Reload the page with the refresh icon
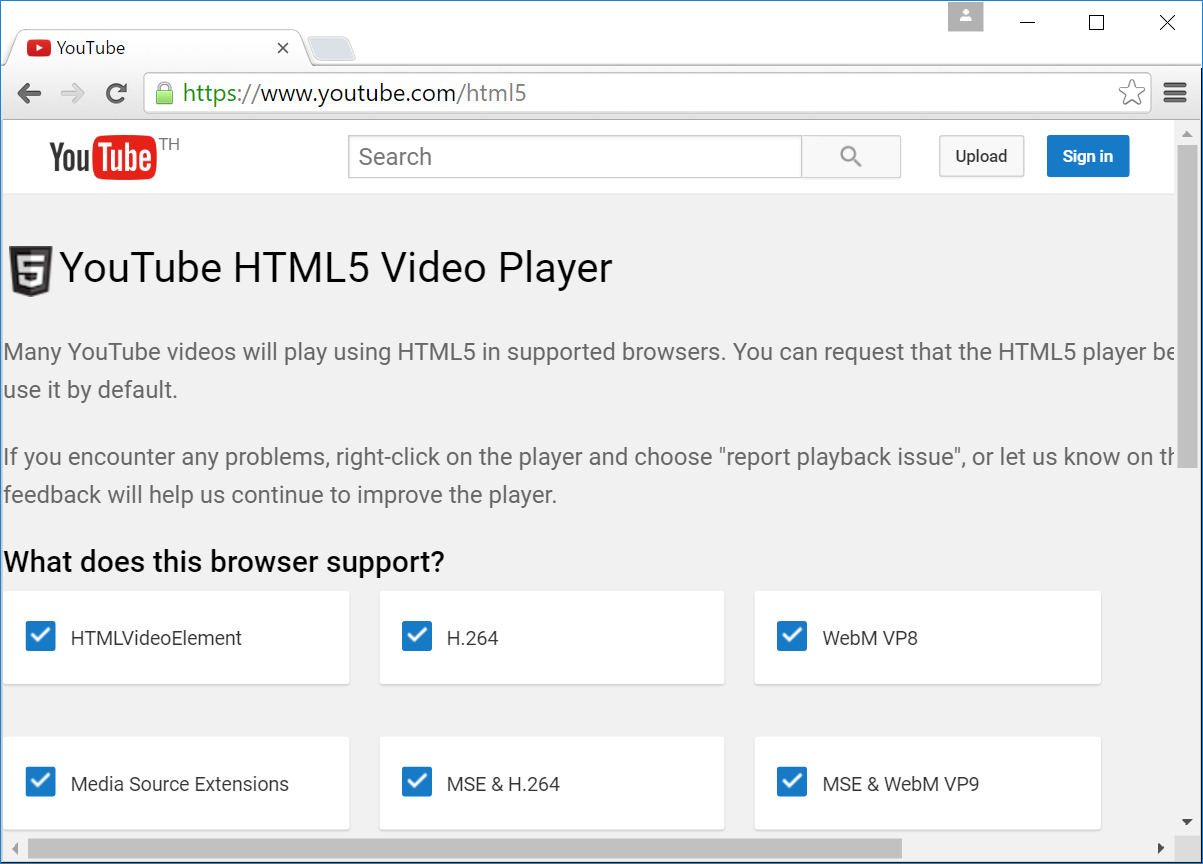 click(116, 94)
